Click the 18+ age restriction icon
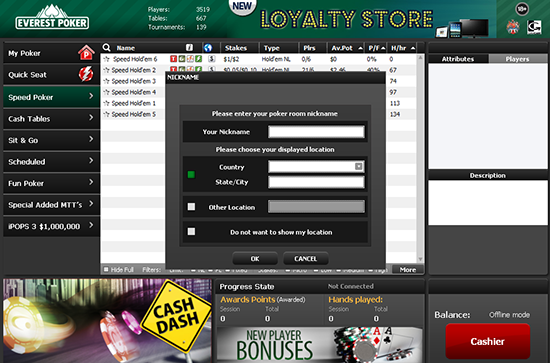Viewport: 550px width, 363px height. 522,9
